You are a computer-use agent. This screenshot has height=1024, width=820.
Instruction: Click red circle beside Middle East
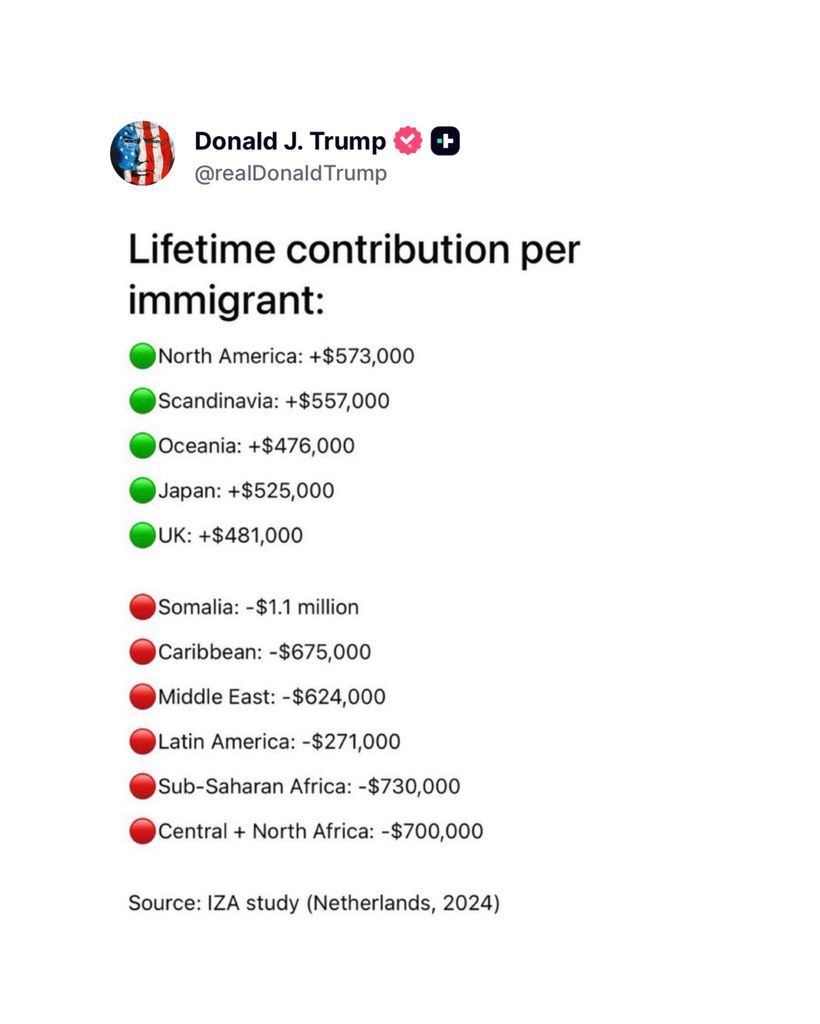[142, 697]
